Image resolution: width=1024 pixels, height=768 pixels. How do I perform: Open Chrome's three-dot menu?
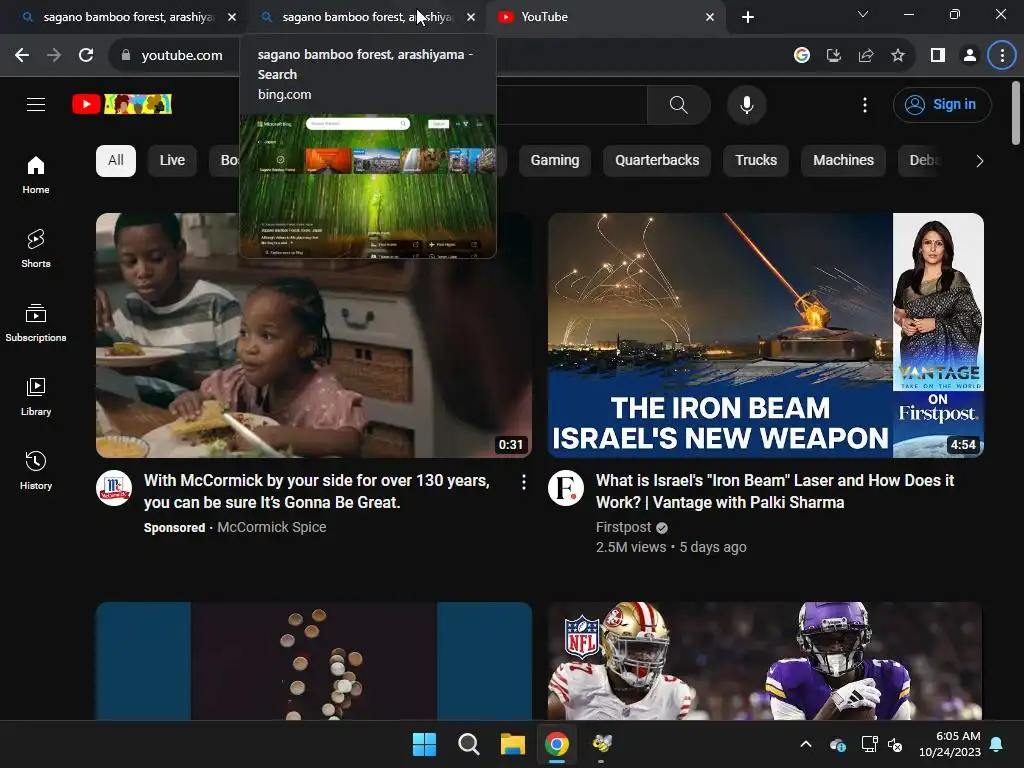click(1002, 56)
